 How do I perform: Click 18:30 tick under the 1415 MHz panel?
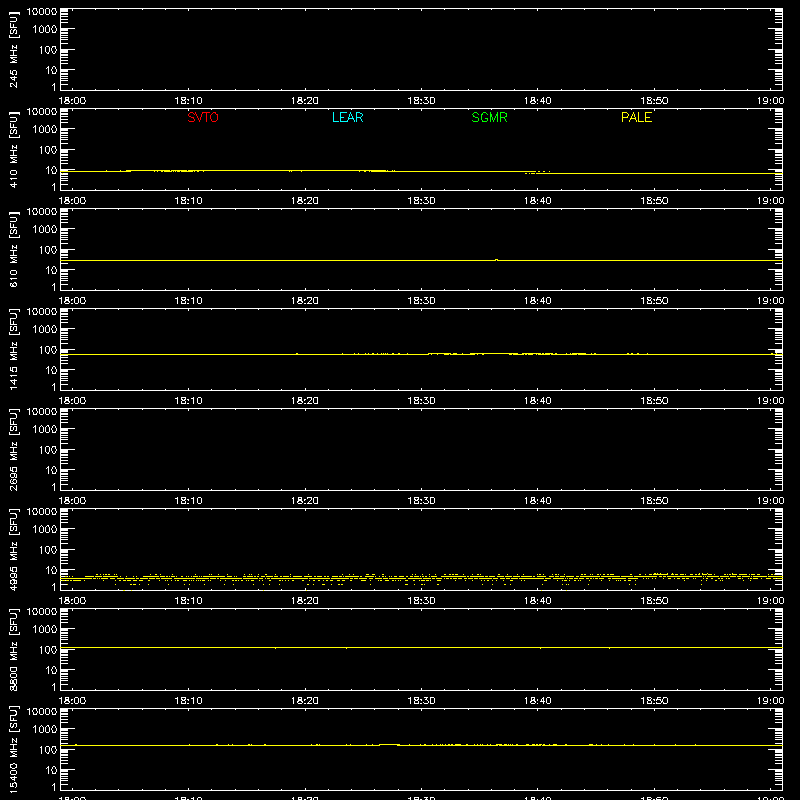point(421,401)
